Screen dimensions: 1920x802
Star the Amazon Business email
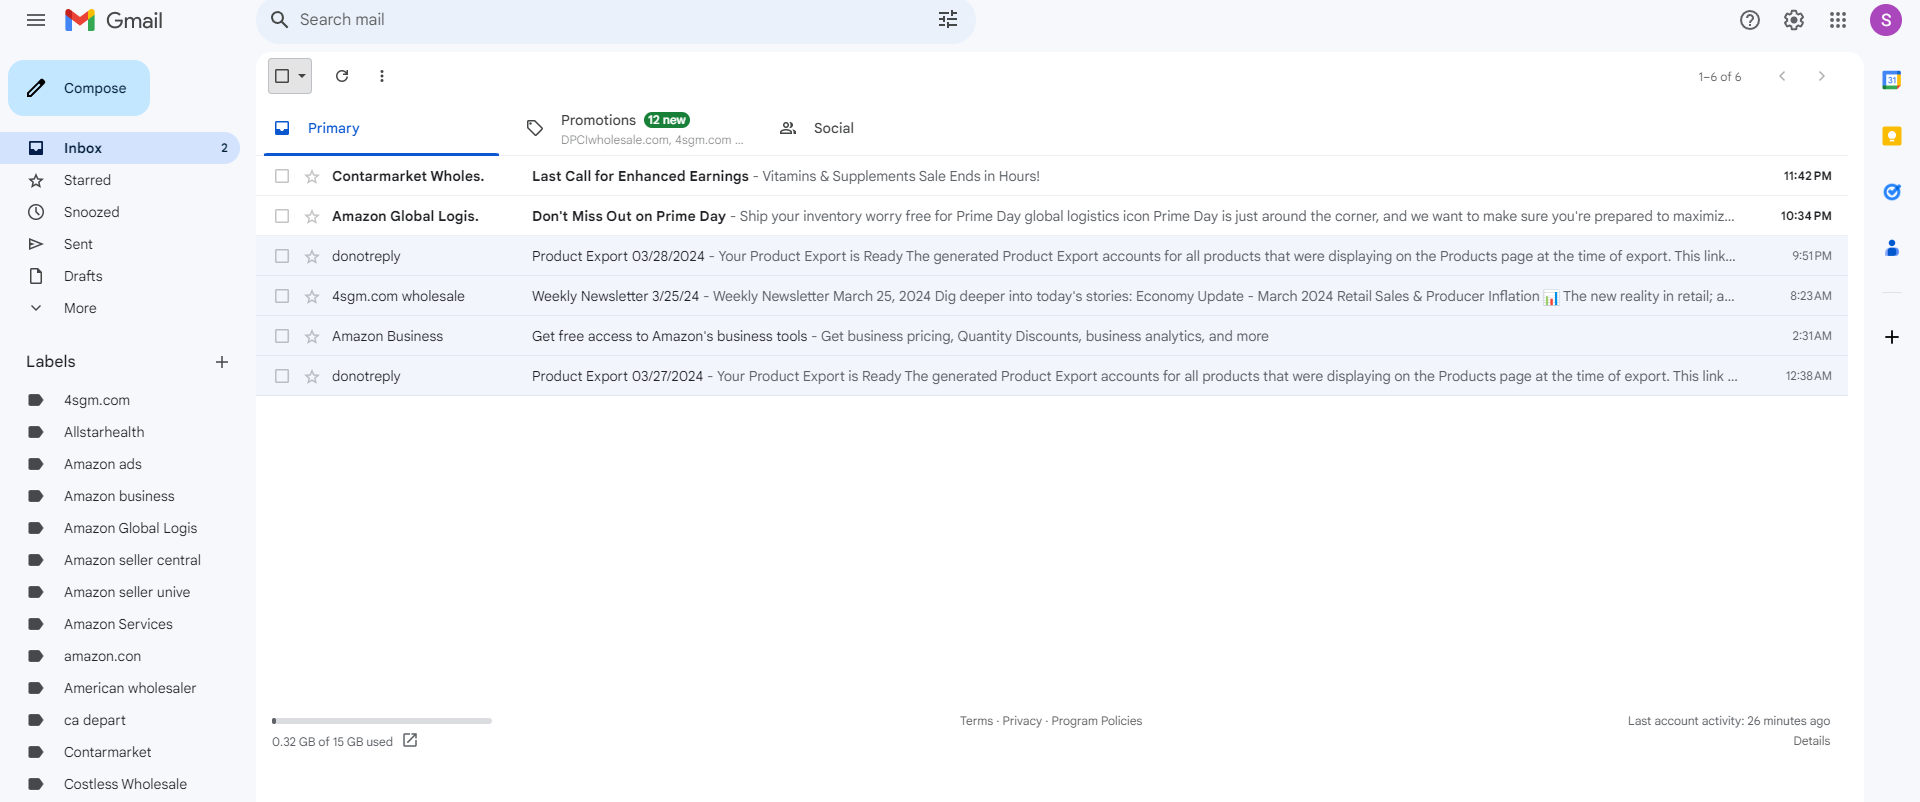pyautogui.click(x=312, y=336)
